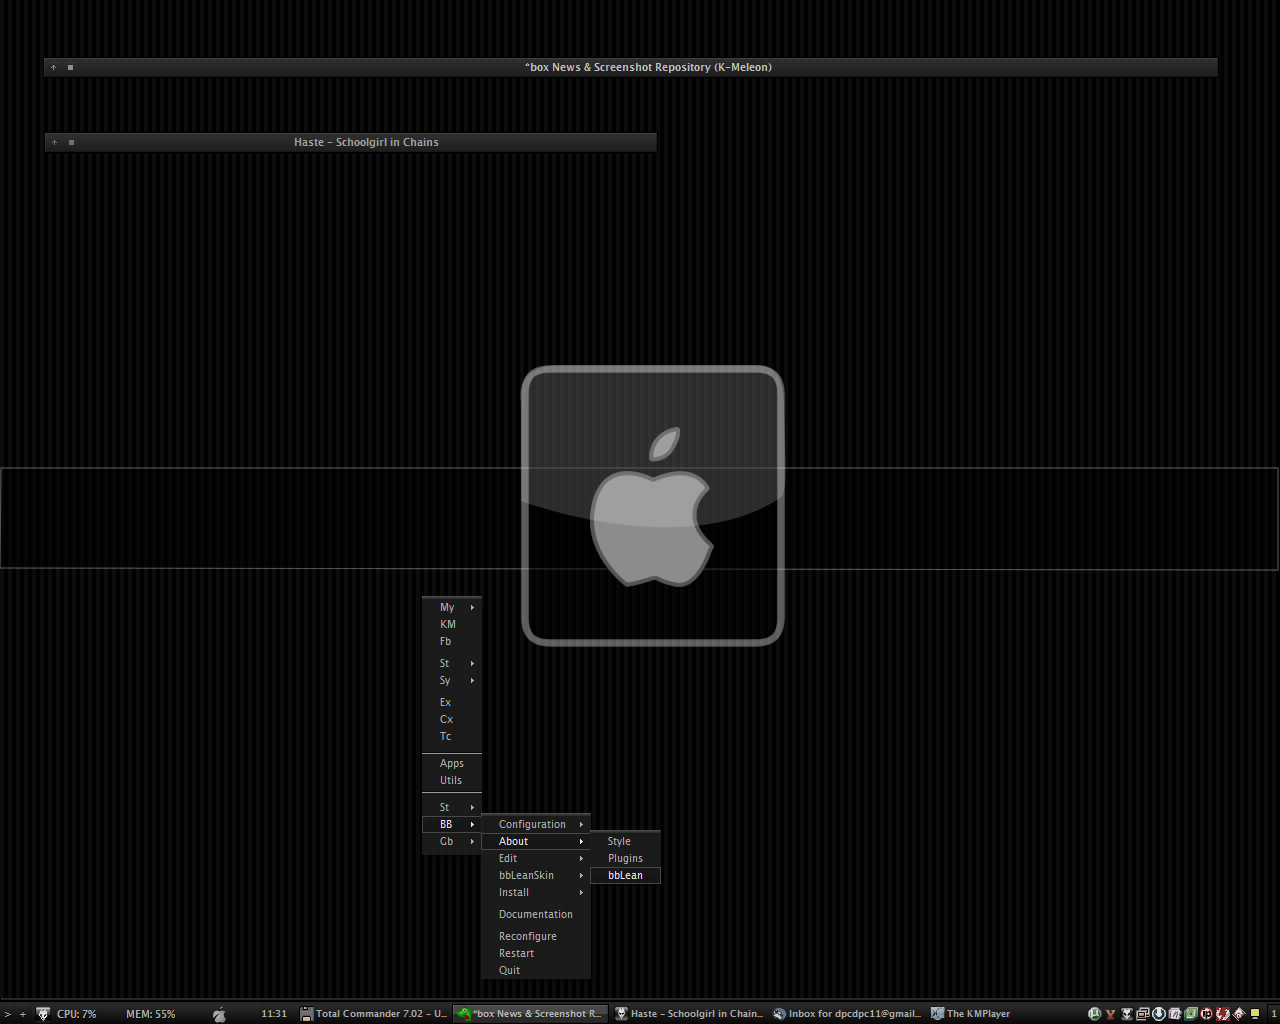Screen dimensions: 1280x1024
Task: Switch to The KMPlayer taskbar task
Action: click(x=1005, y=1013)
